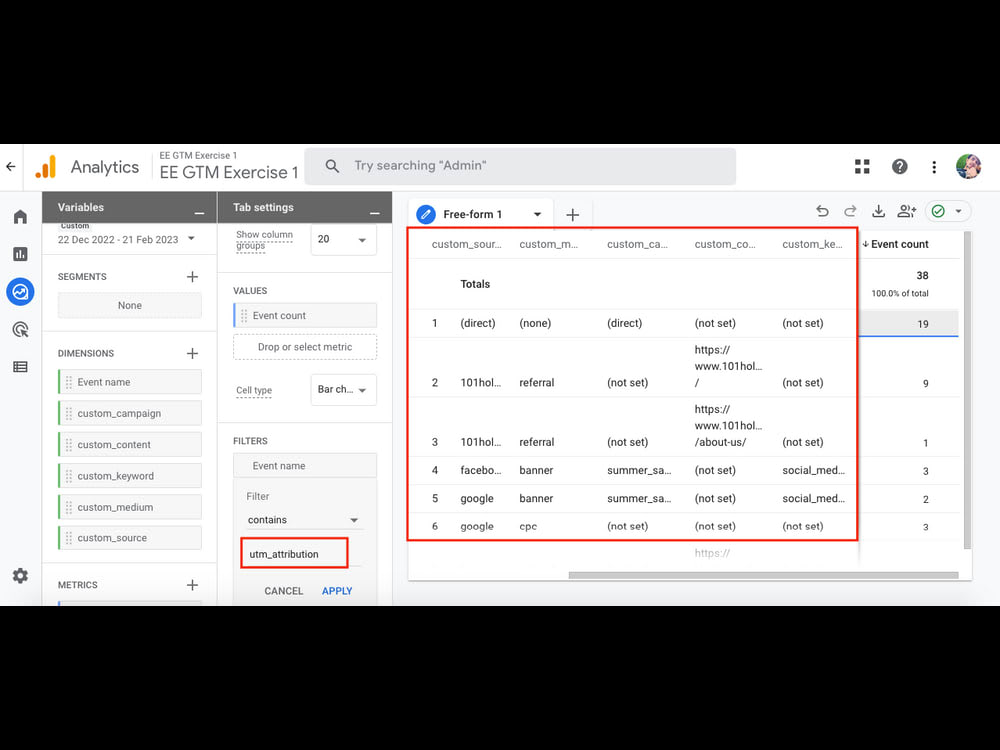Click the utm_attribution filter text field
The image size is (1000, 750).
[293, 553]
